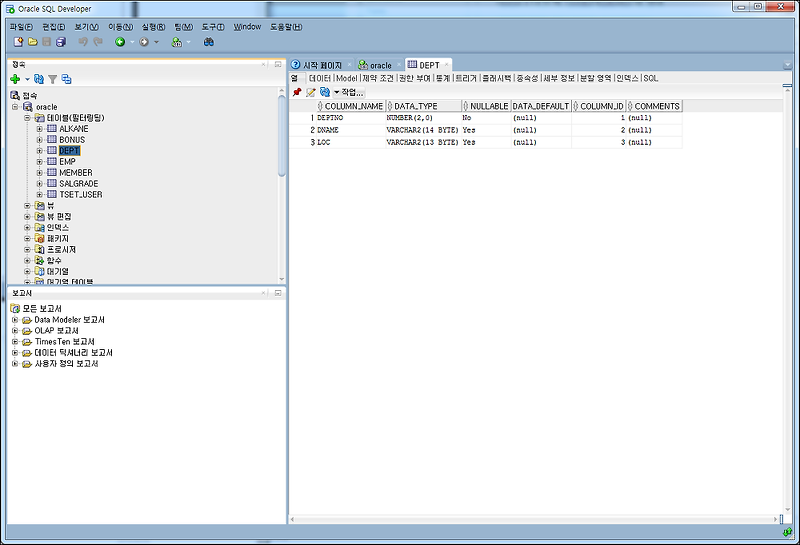Click the Refresh icon in the DEPT tab toolbar
Image resolution: width=800 pixels, height=545 pixels.
pyautogui.click(x=324, y=92)
